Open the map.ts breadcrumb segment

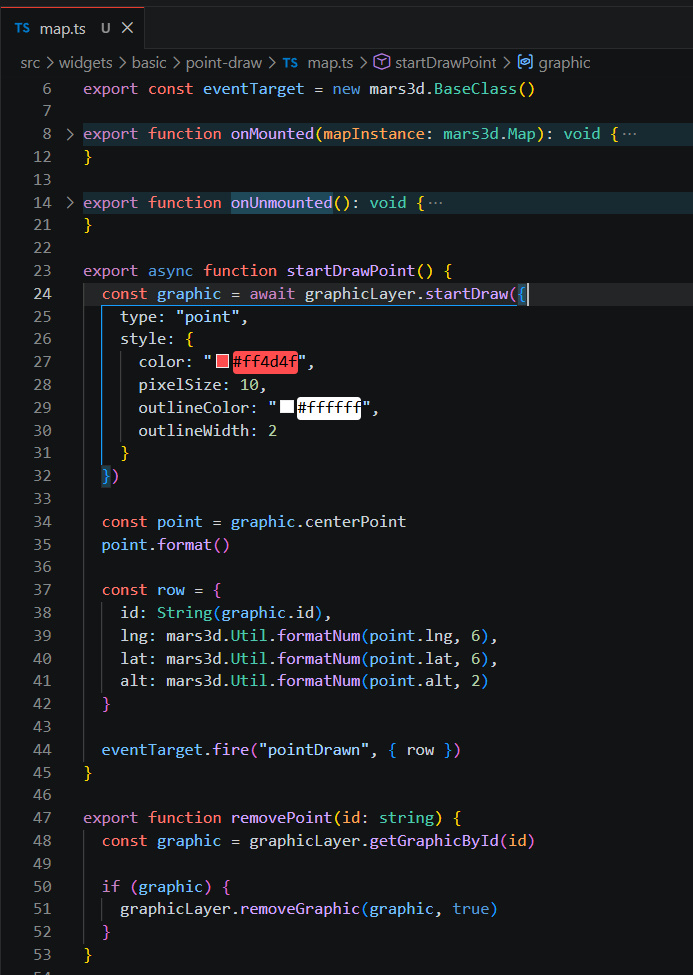[330, 63]
